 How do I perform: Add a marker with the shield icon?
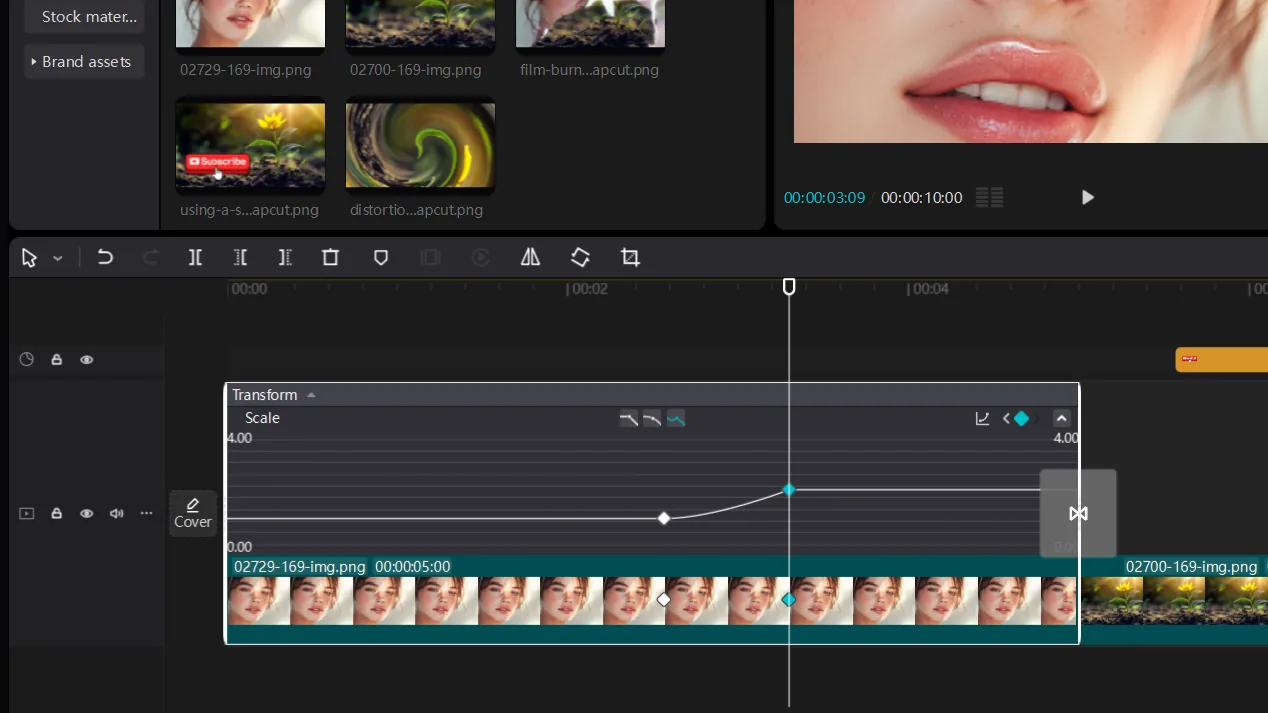(x=381, y=257)
